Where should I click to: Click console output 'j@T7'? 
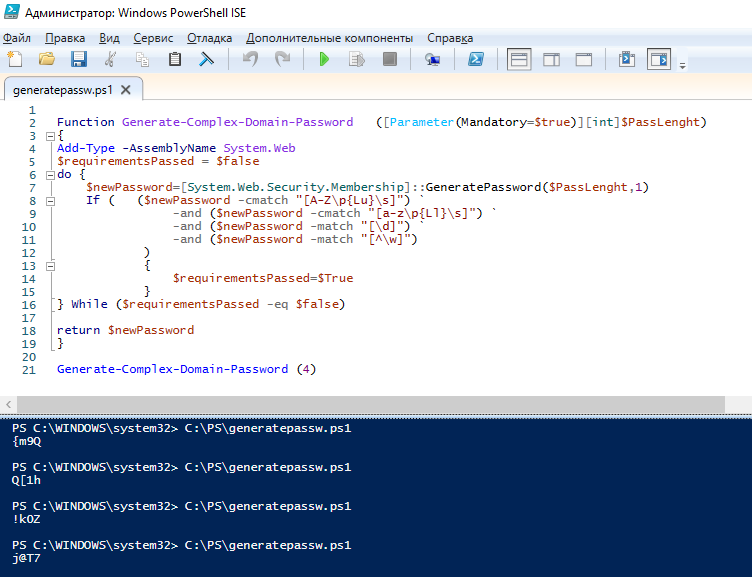(26, 558)
